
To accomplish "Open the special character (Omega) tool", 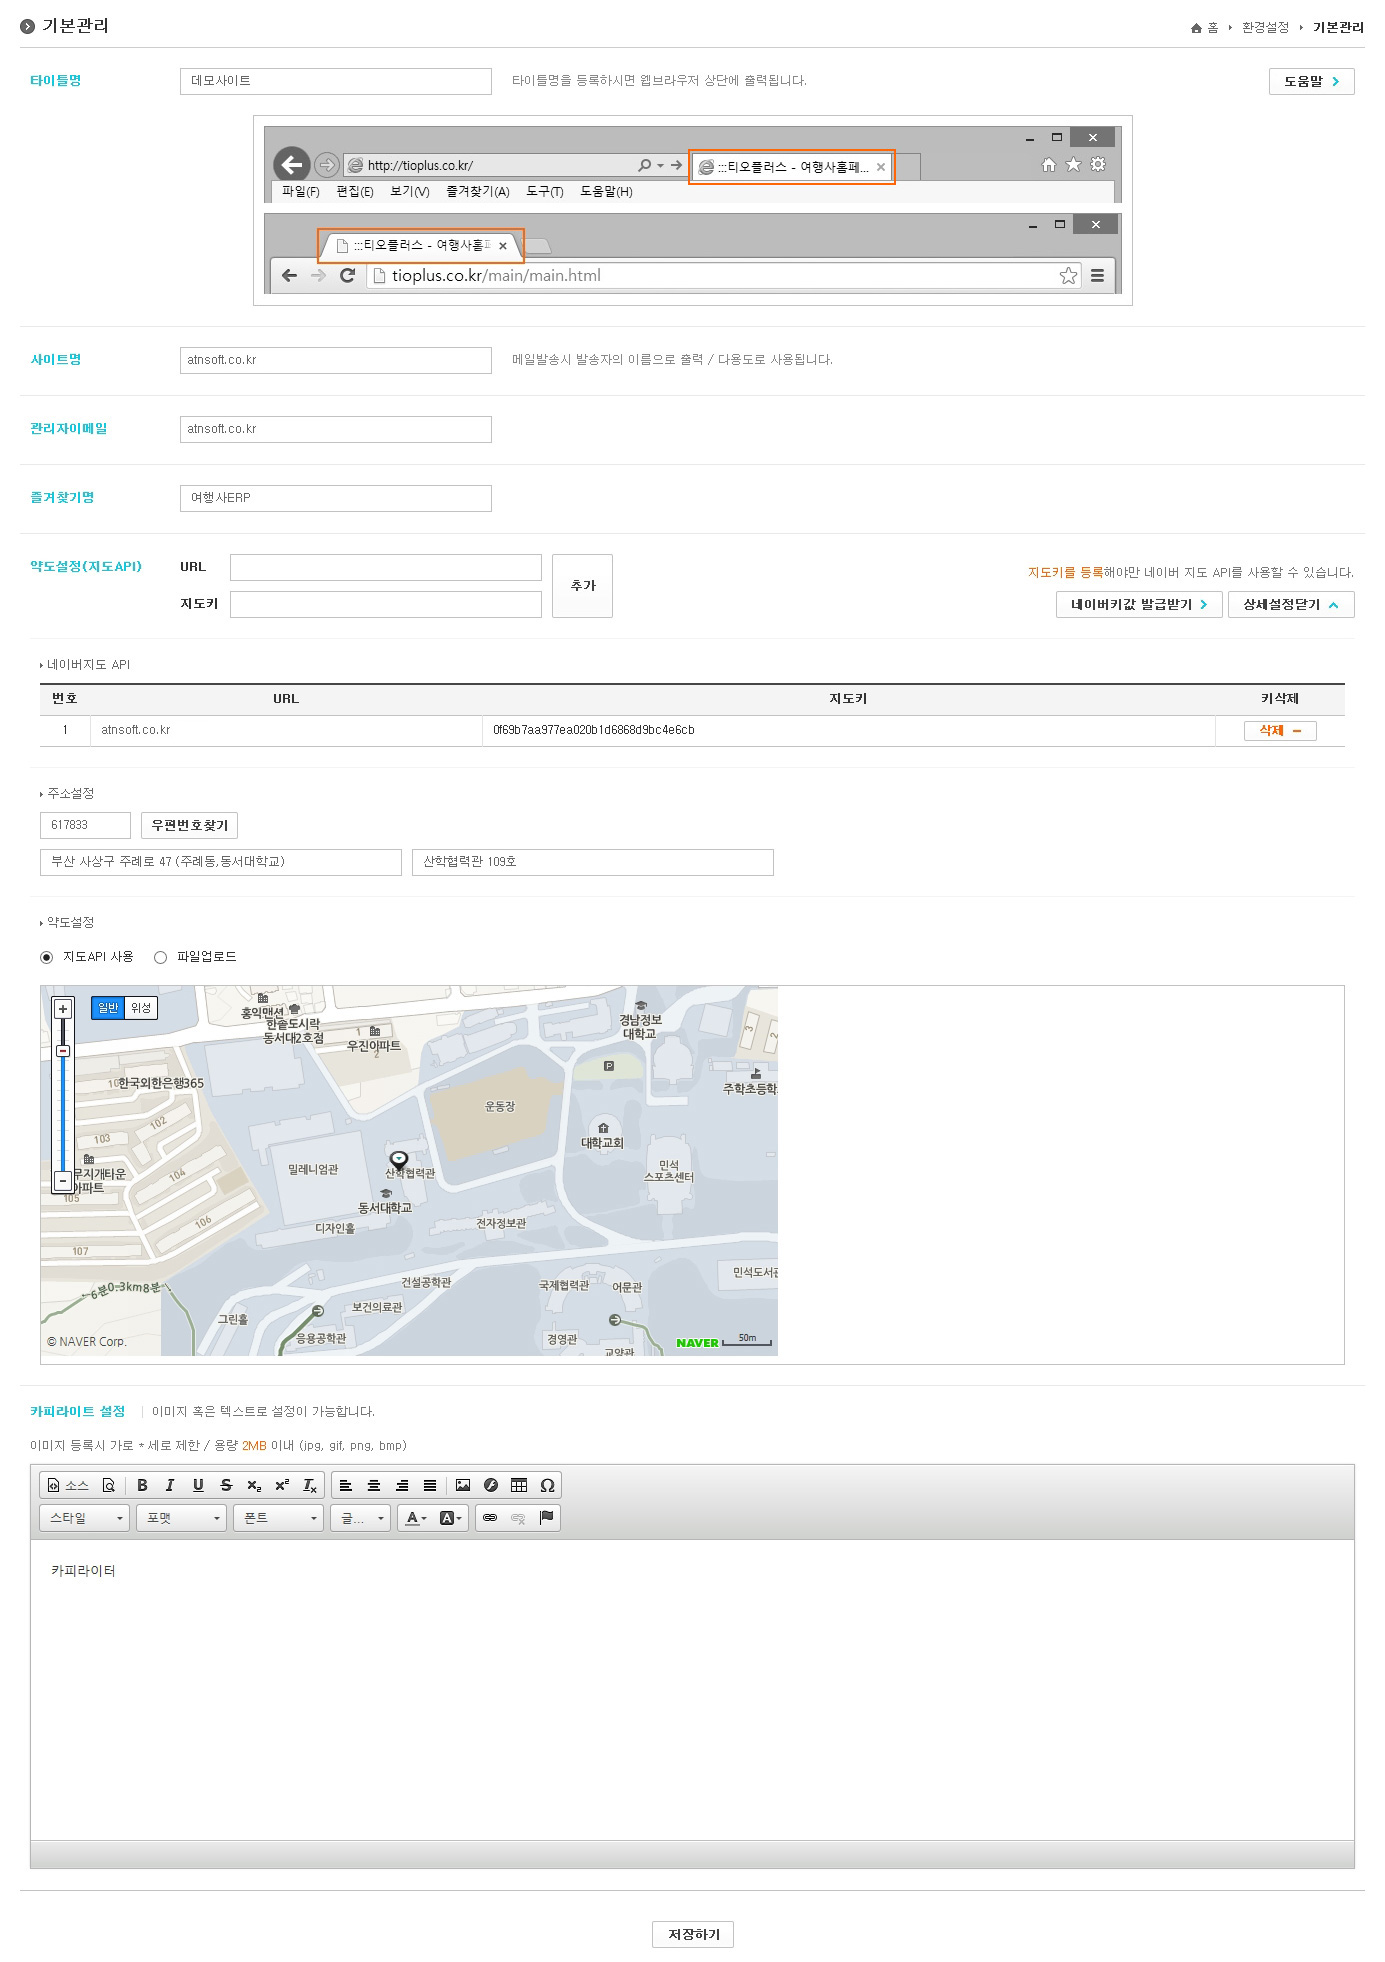I will click(547, 1485).
